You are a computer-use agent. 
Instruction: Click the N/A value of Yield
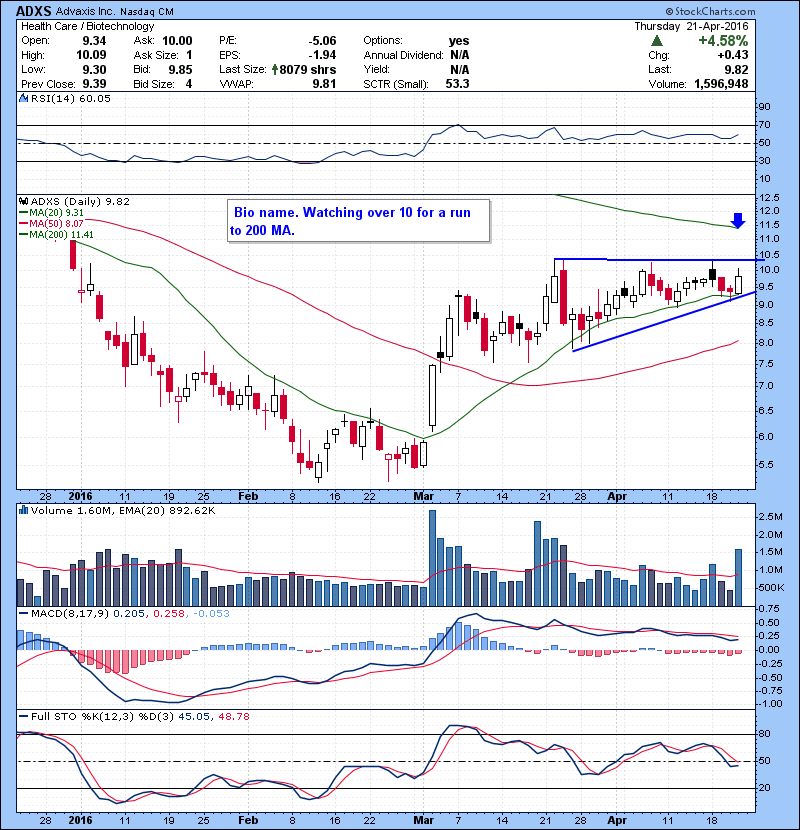coord(460,69)
